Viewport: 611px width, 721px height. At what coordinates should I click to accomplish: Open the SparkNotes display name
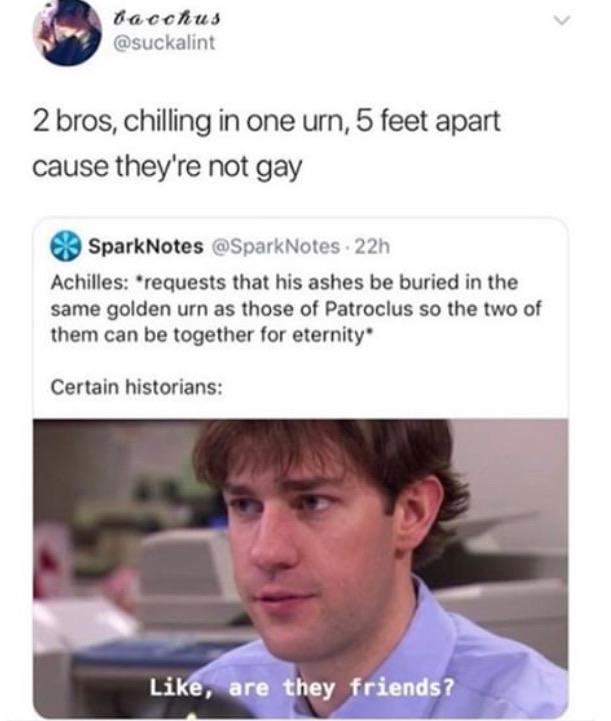click(x=146, y=246)
